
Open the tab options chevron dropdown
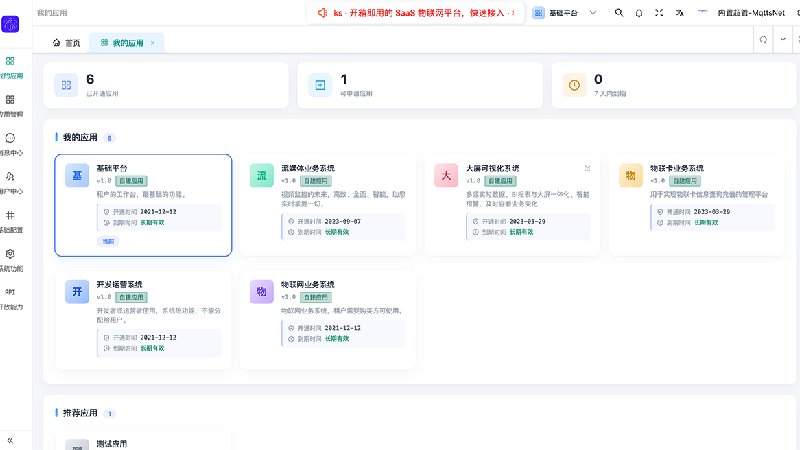click(783, 40)
